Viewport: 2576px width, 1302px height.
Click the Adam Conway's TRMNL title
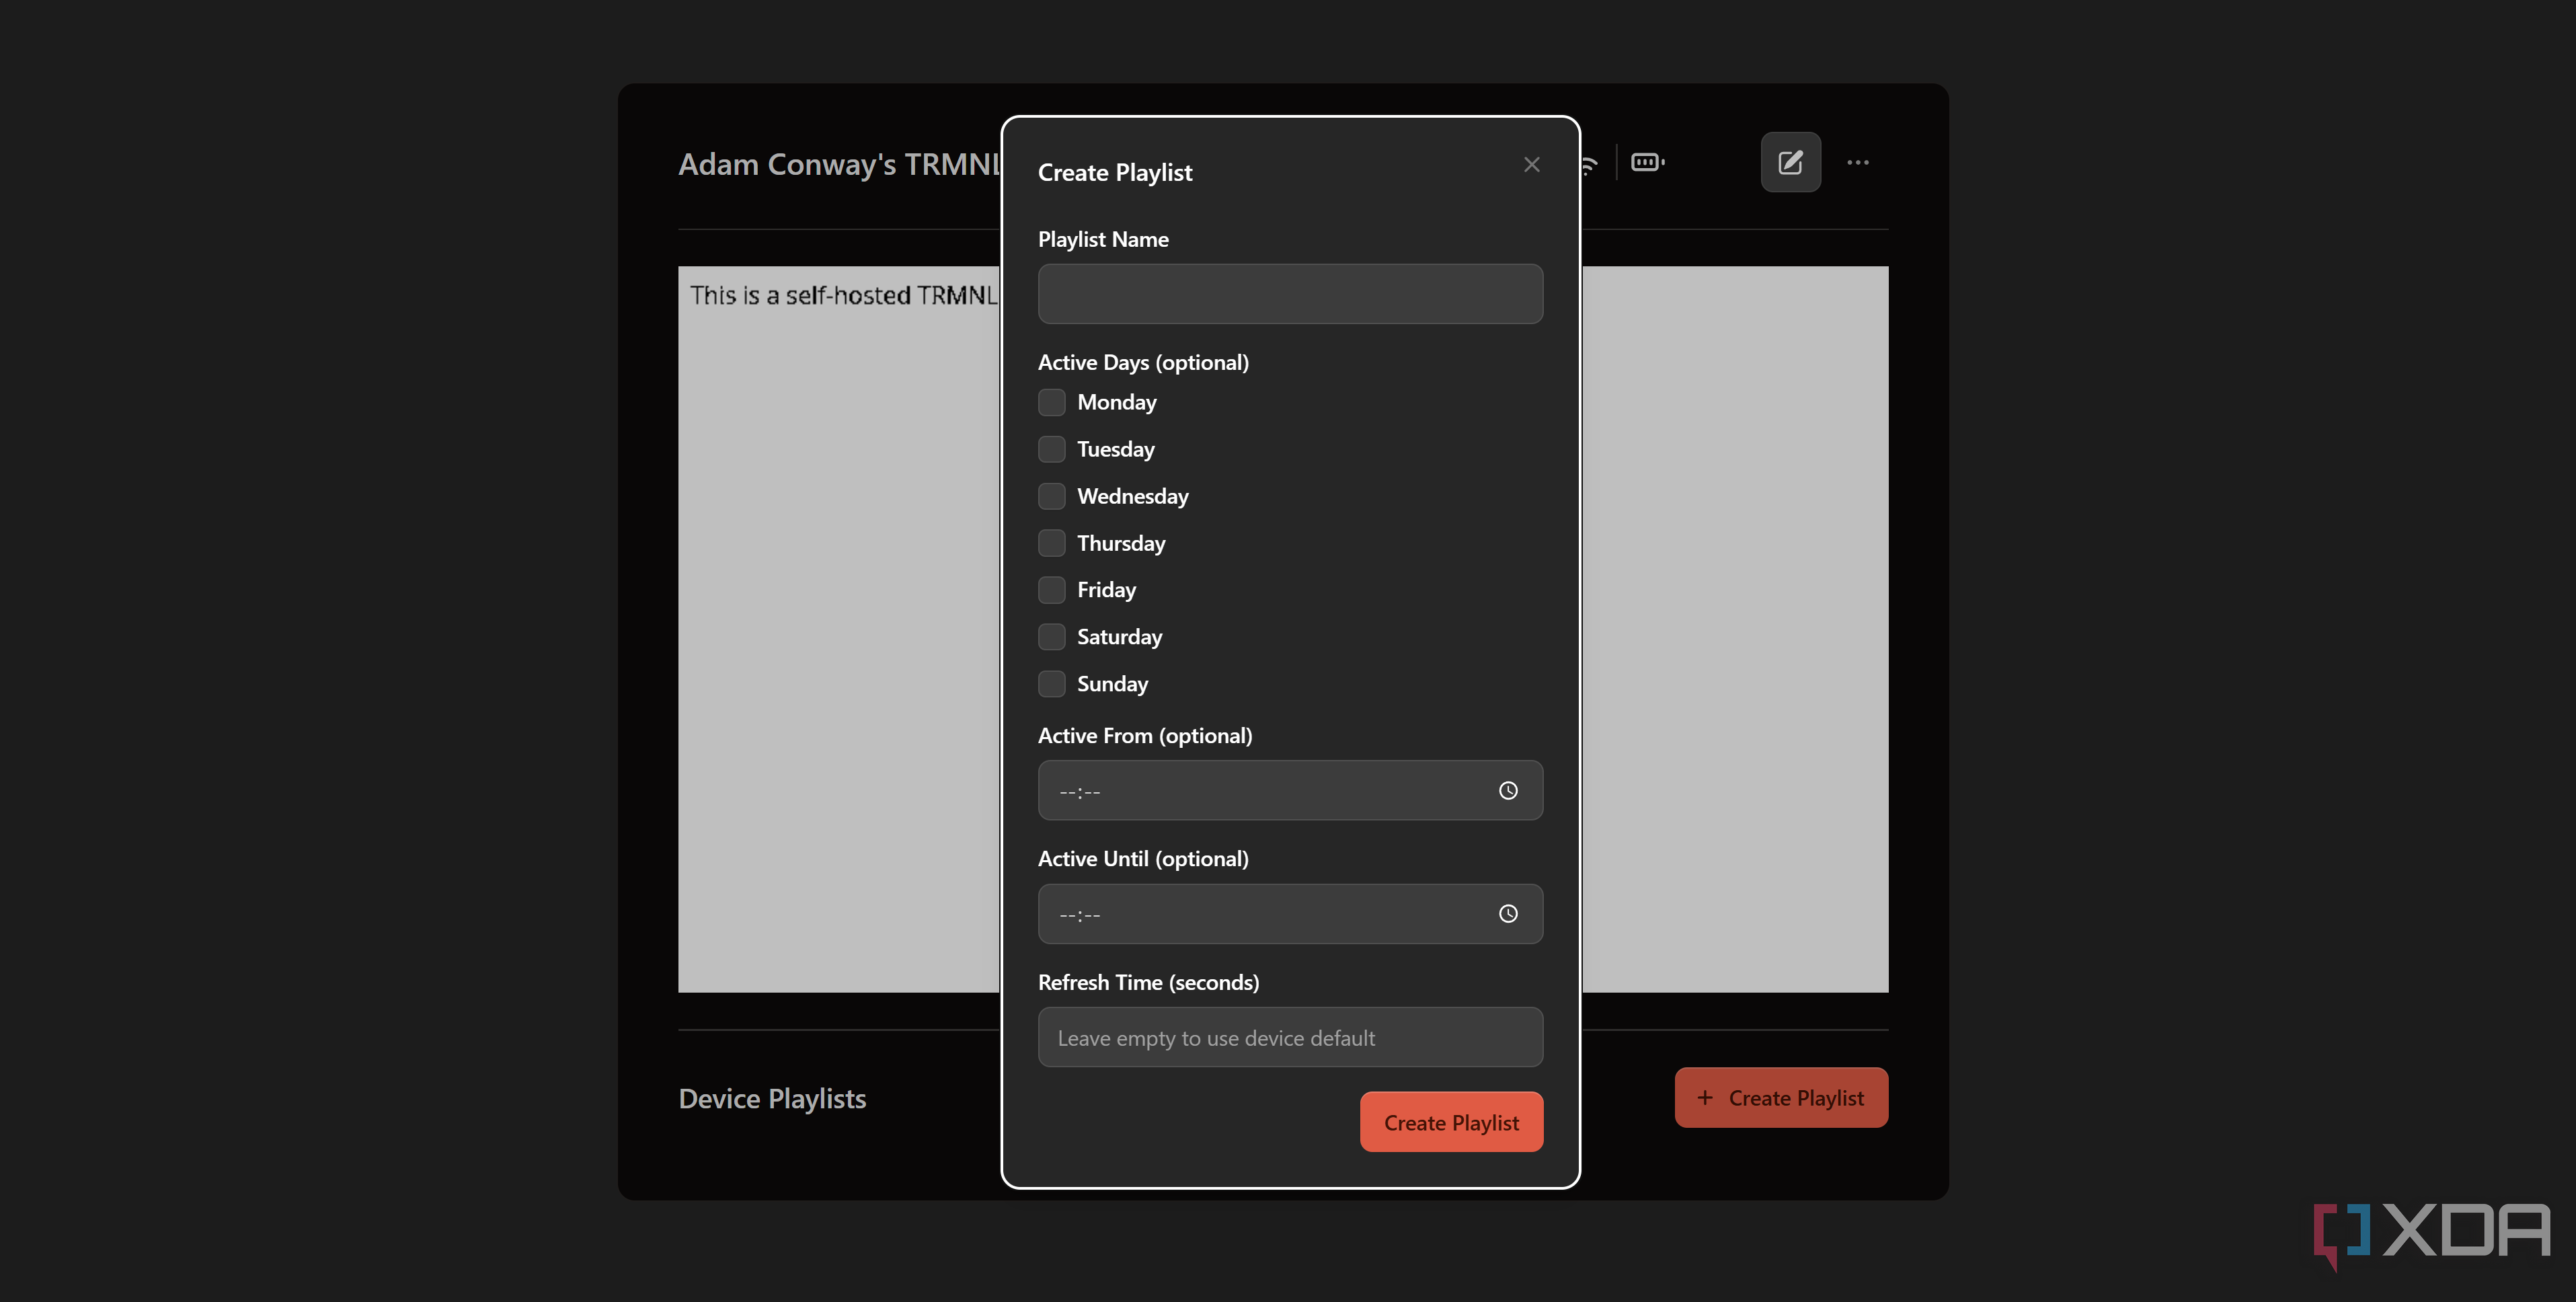(x=839, y=164)
